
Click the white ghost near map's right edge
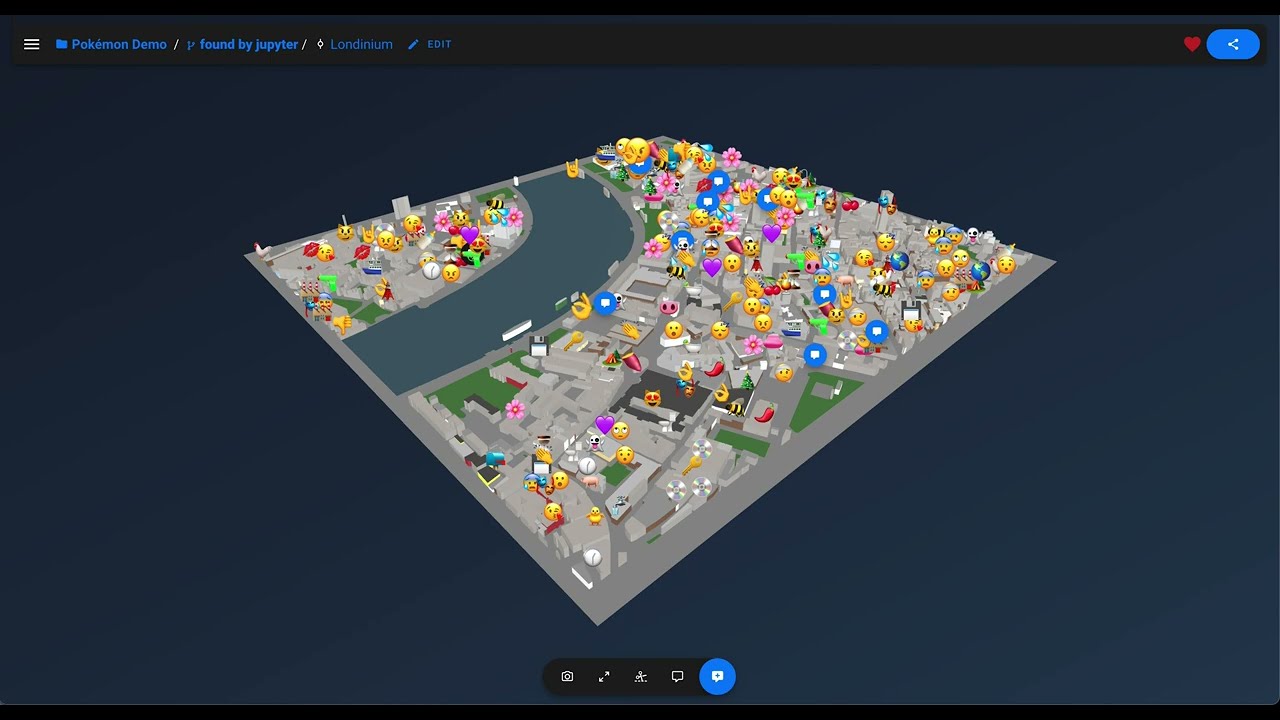972,236
